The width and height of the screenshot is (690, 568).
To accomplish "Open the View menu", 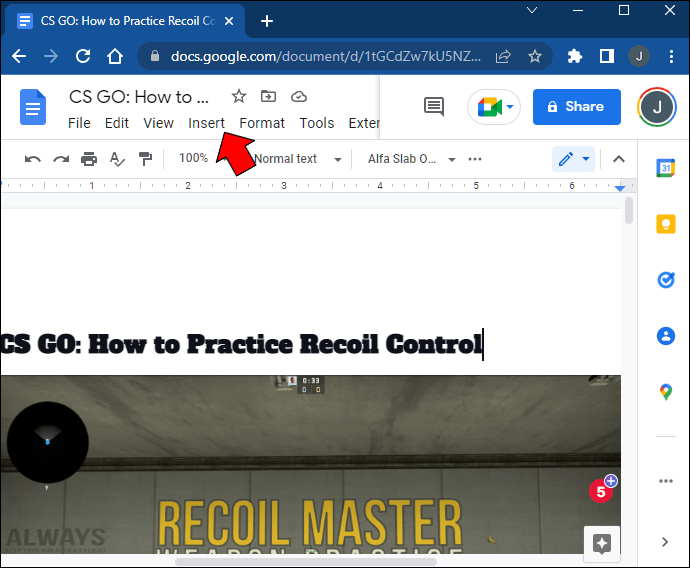I will 158,123.
